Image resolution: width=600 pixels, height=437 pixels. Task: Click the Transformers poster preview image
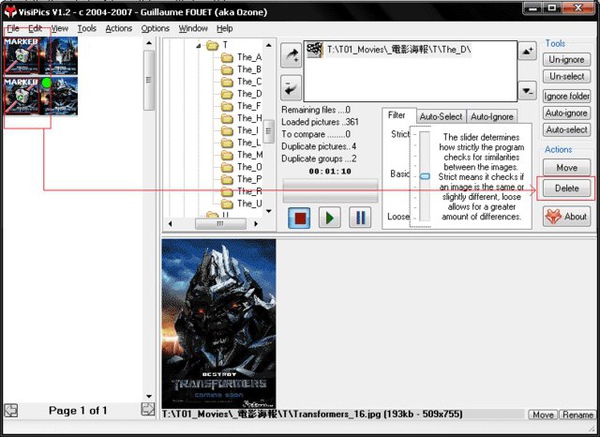pyautogui.click(x=218, y=324)
